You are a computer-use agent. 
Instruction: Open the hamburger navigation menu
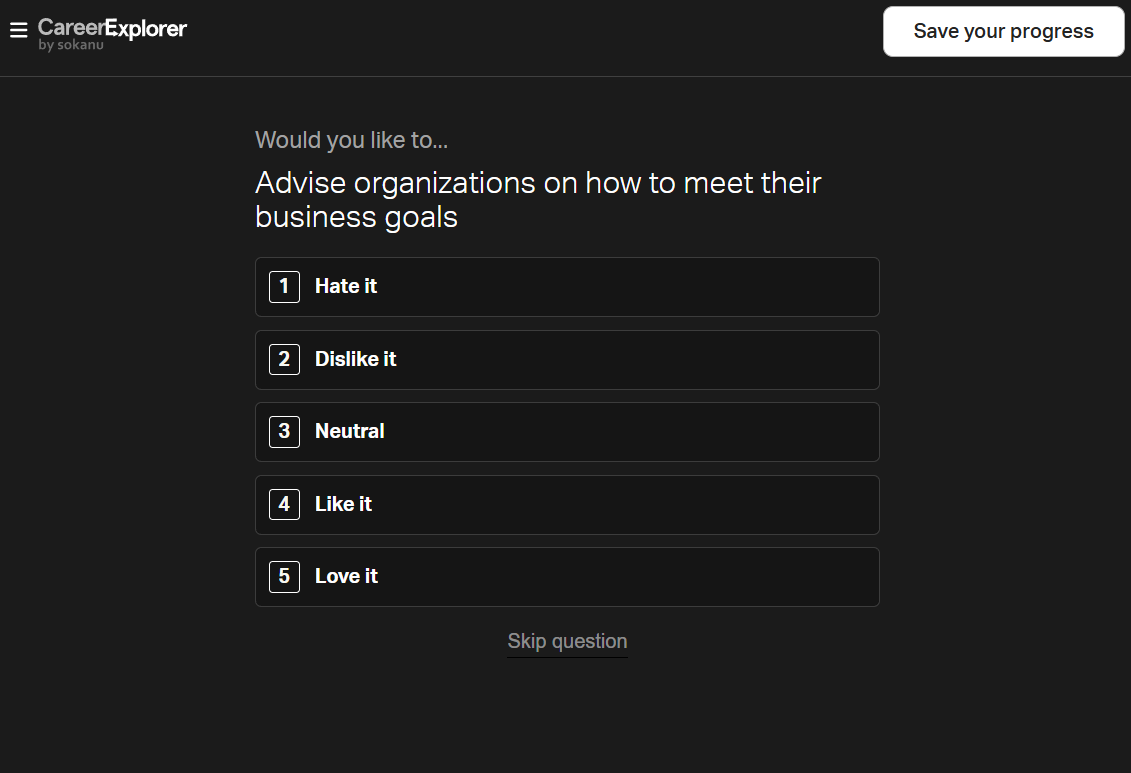click(18, 31)
